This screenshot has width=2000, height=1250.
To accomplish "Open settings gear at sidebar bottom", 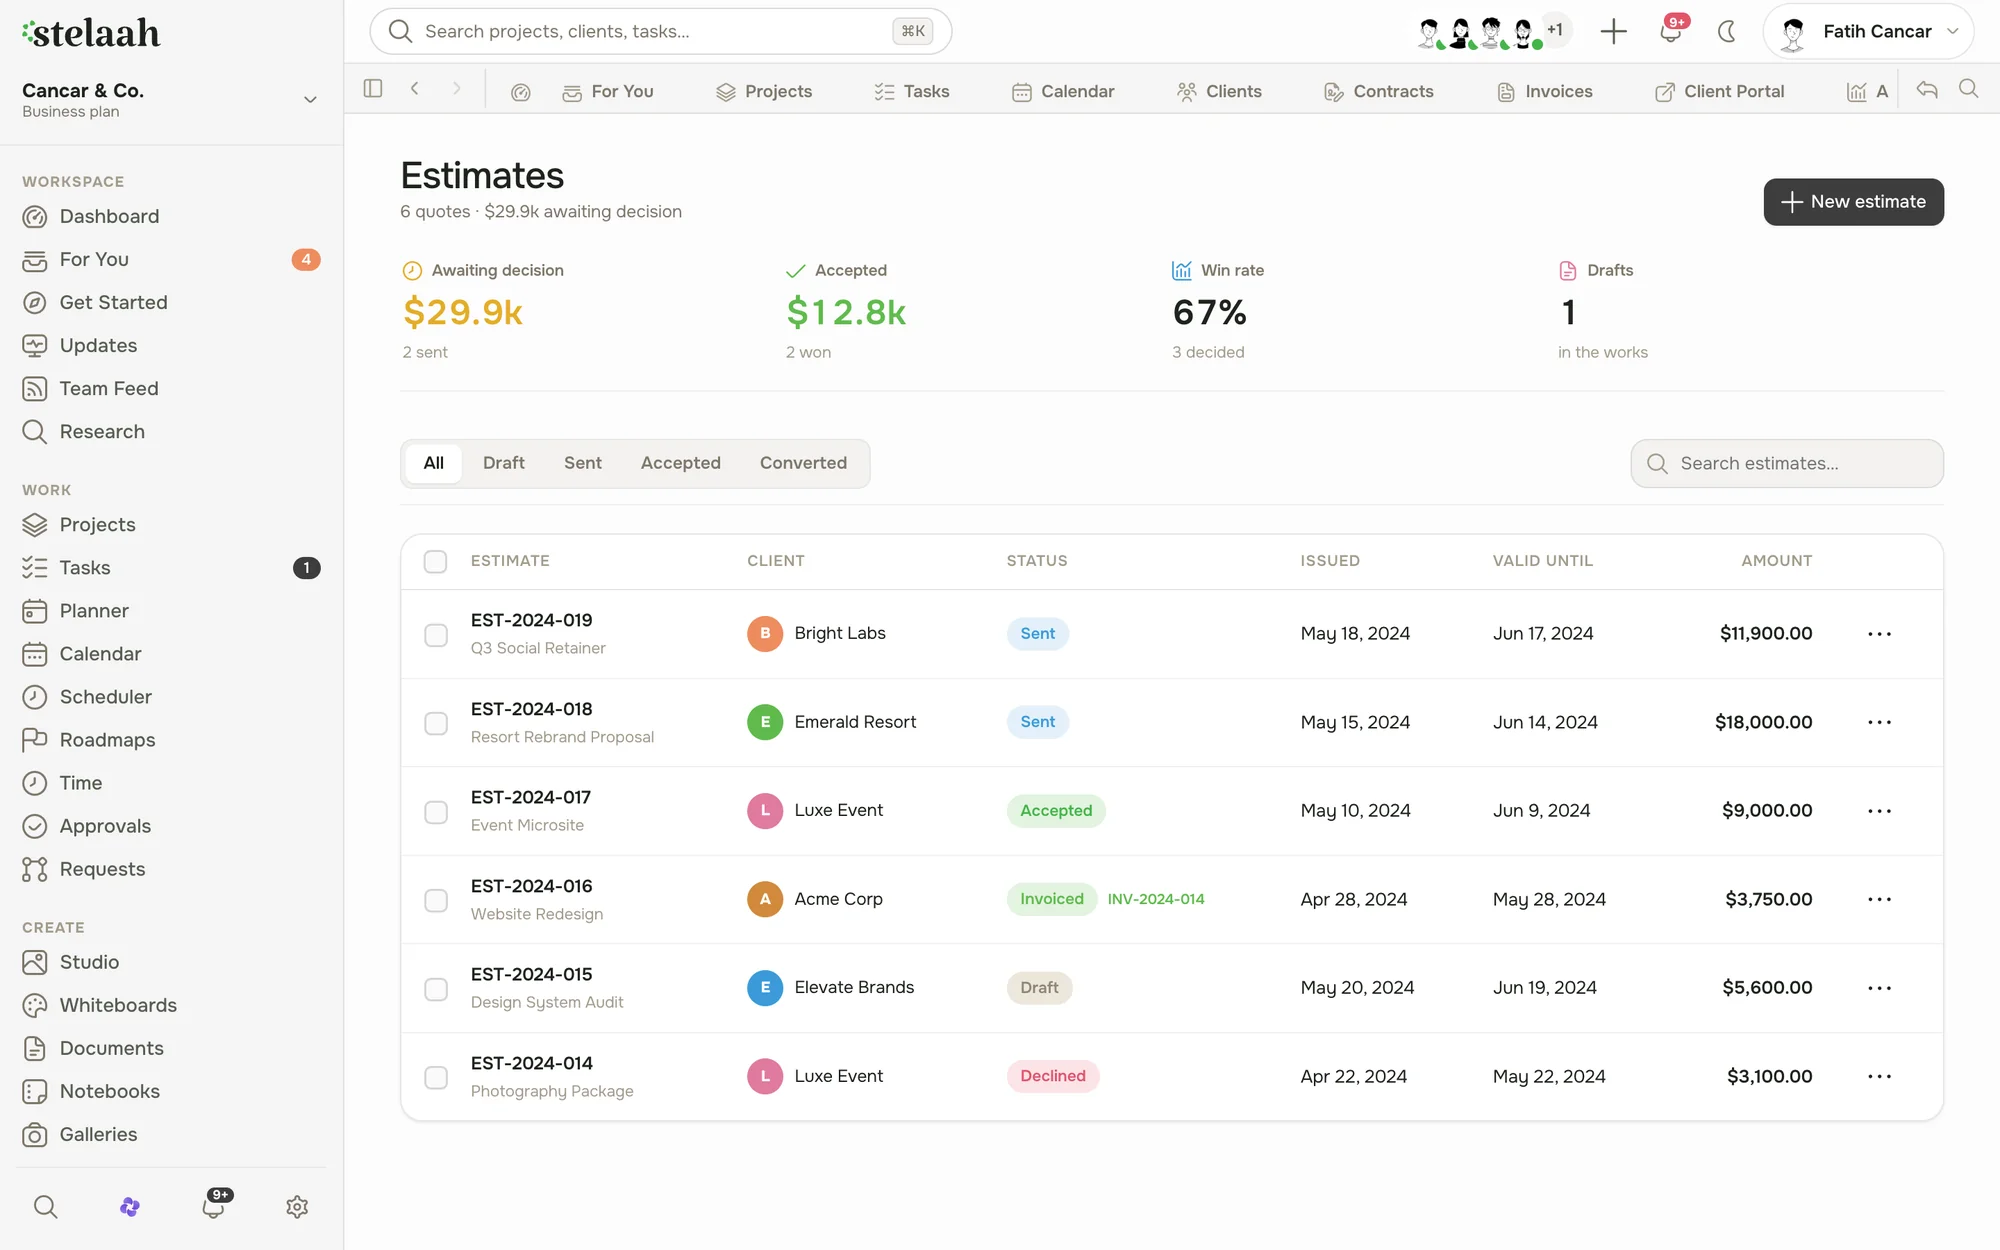I will point(297,1206).
